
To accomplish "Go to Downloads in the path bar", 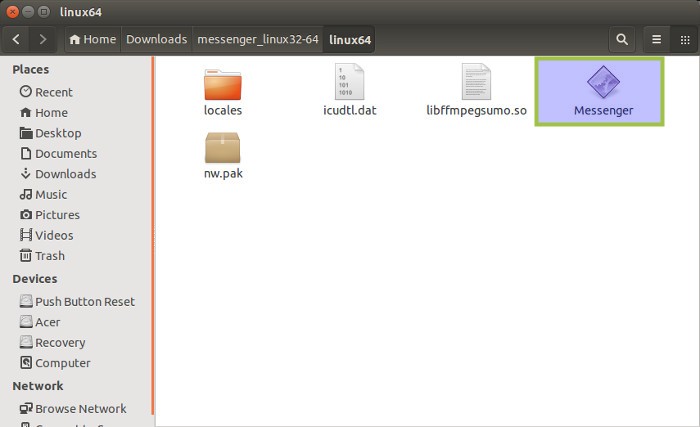I will point(156,39).
